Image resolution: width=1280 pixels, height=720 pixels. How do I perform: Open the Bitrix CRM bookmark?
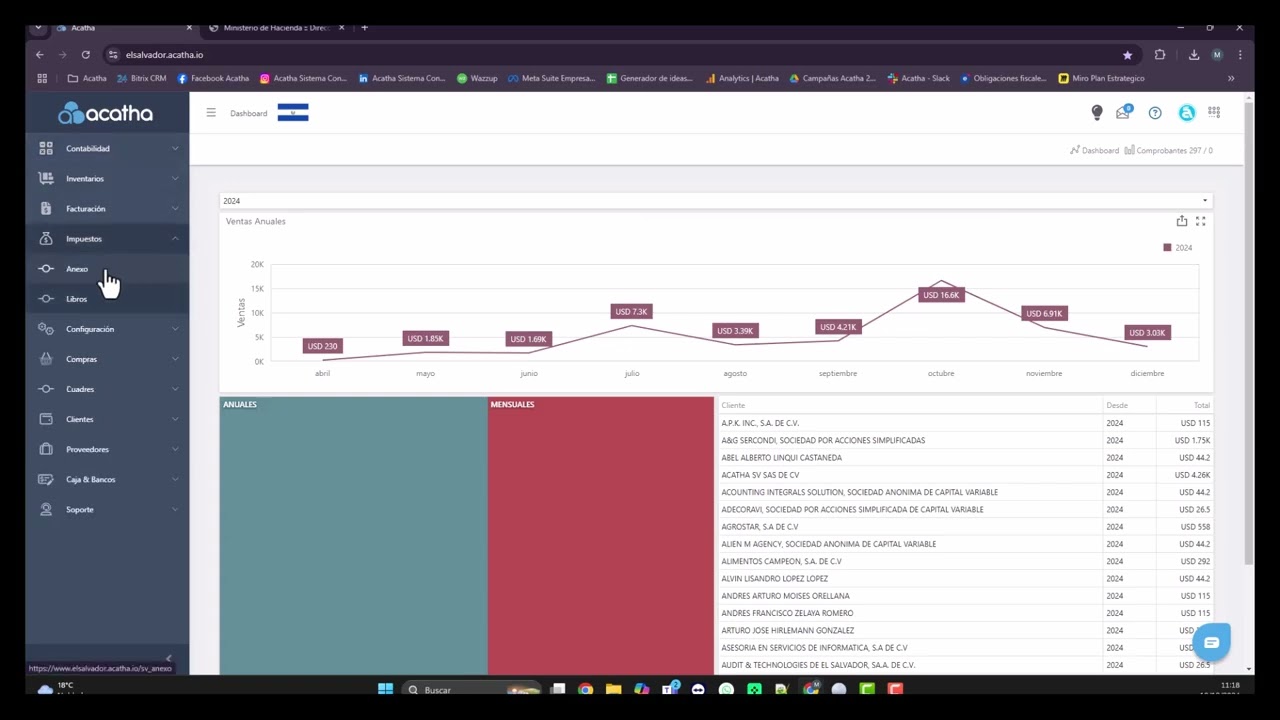point(142,78)
